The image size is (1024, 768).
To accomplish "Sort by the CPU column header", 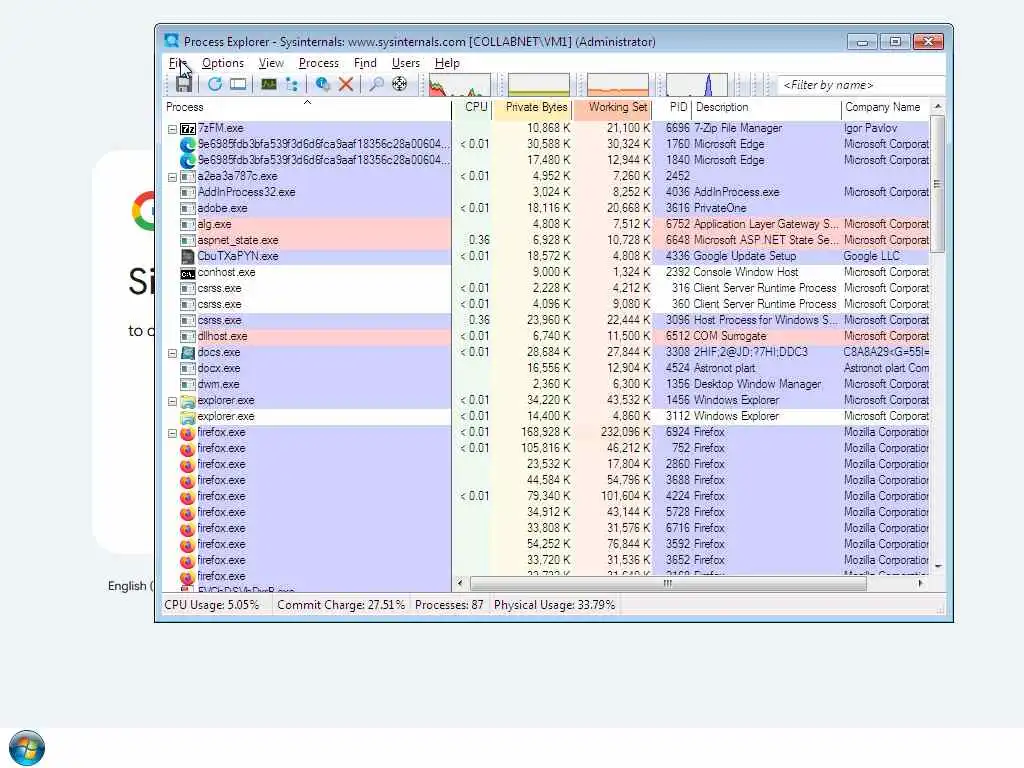I will (472, 107).
